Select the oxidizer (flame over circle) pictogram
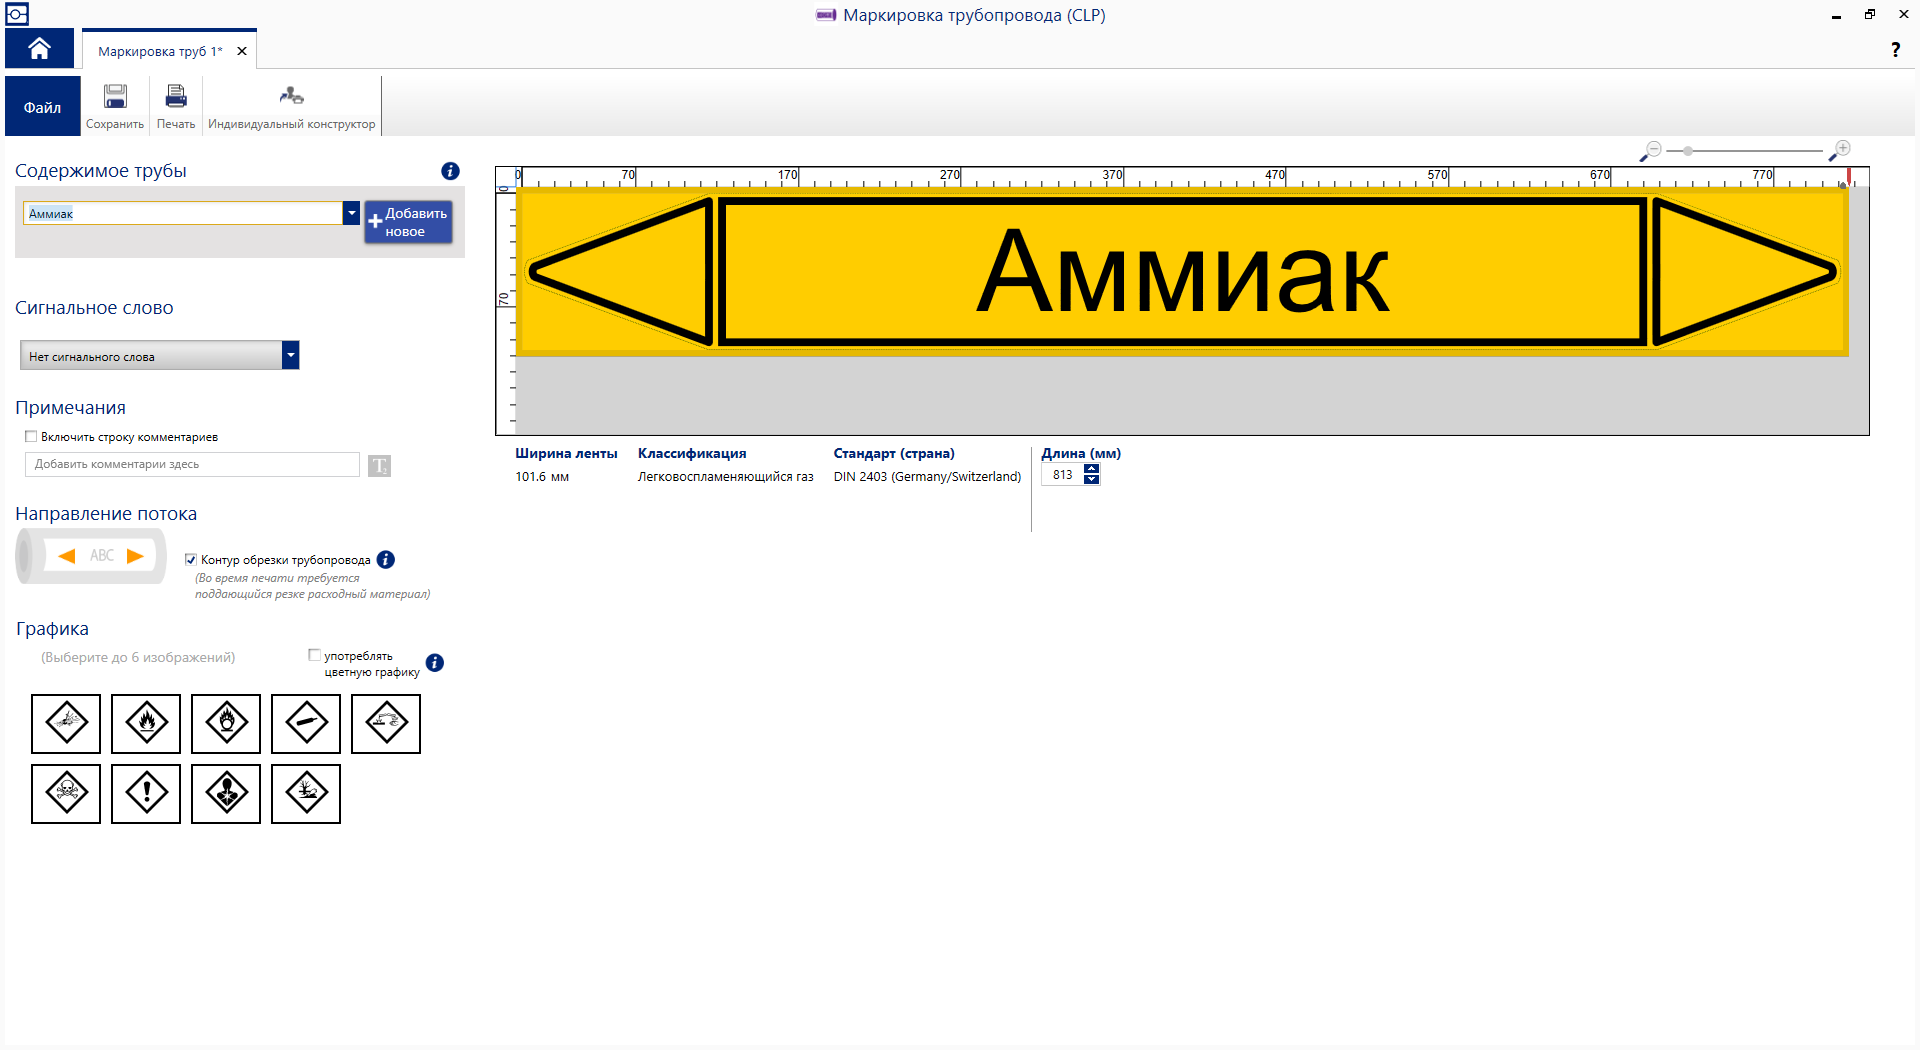1920x1050 pixels. point(226,724)
